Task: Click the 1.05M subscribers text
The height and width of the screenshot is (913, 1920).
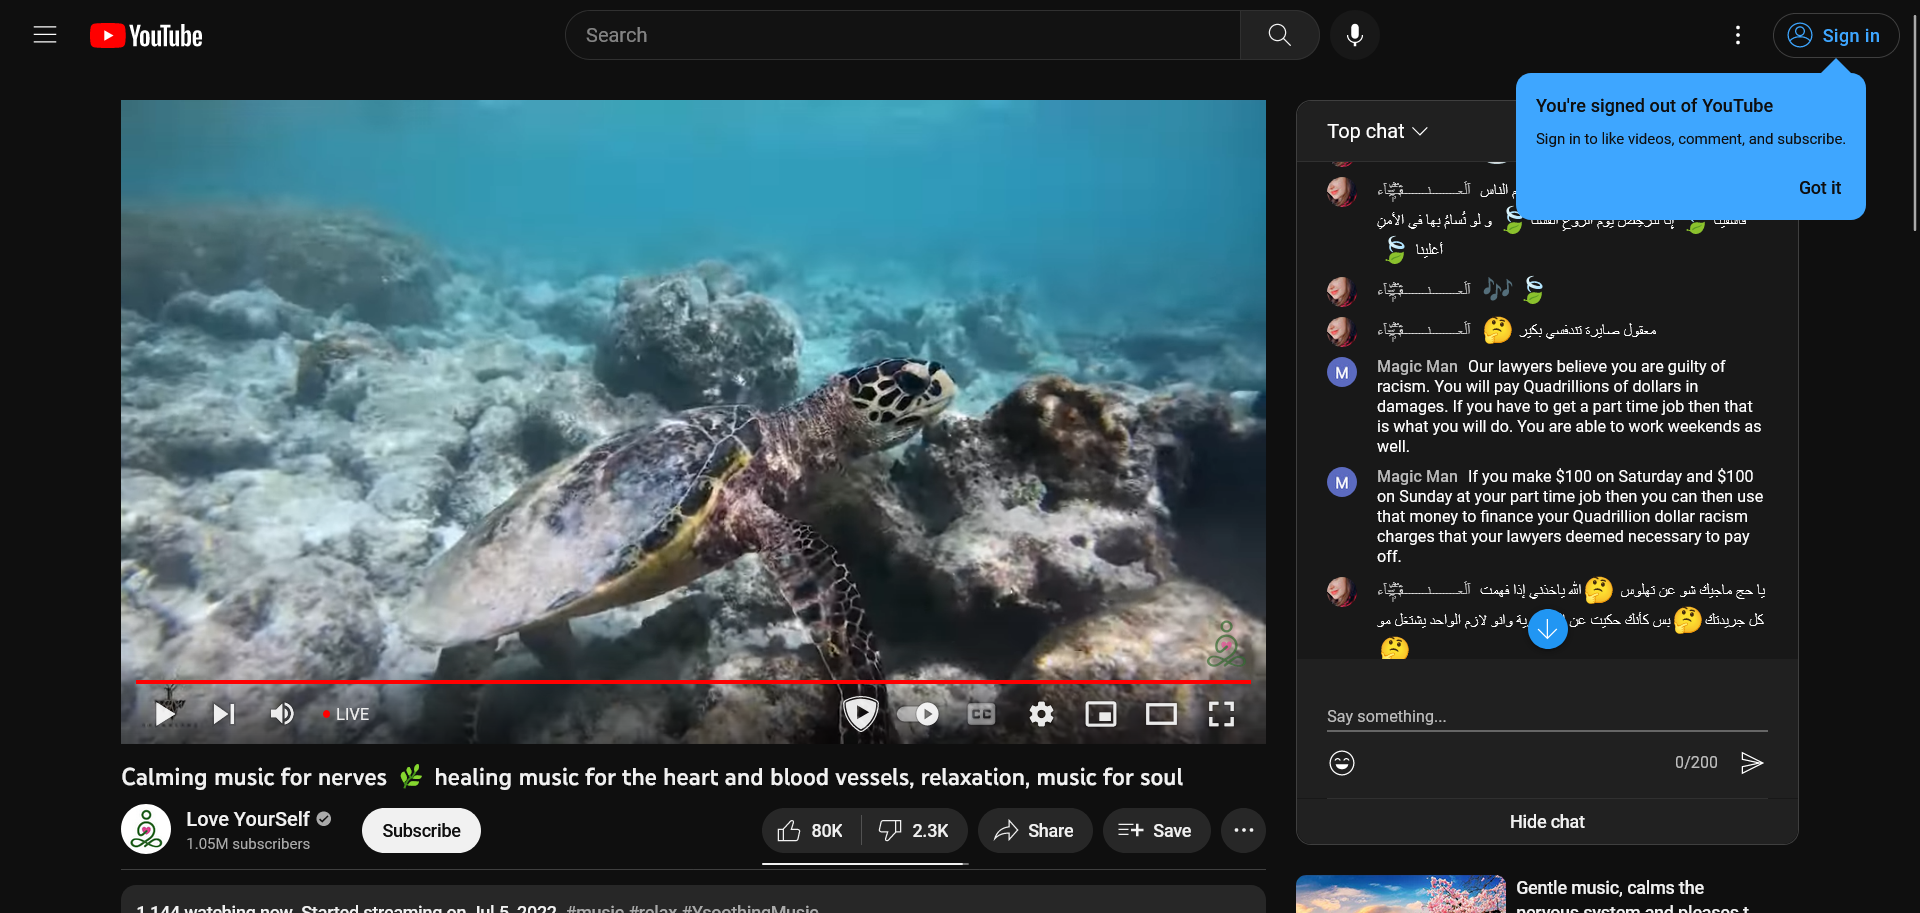Action: click(x=248, y=844)
